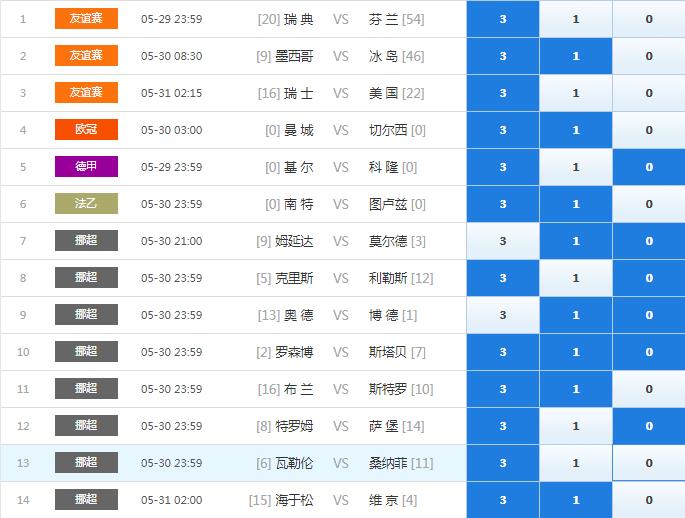Viewport: 685px width, 518px height.
Task: Toggle the 1 (draw) cell for 瑞士 vs 美国
Action: coord(576,93)
